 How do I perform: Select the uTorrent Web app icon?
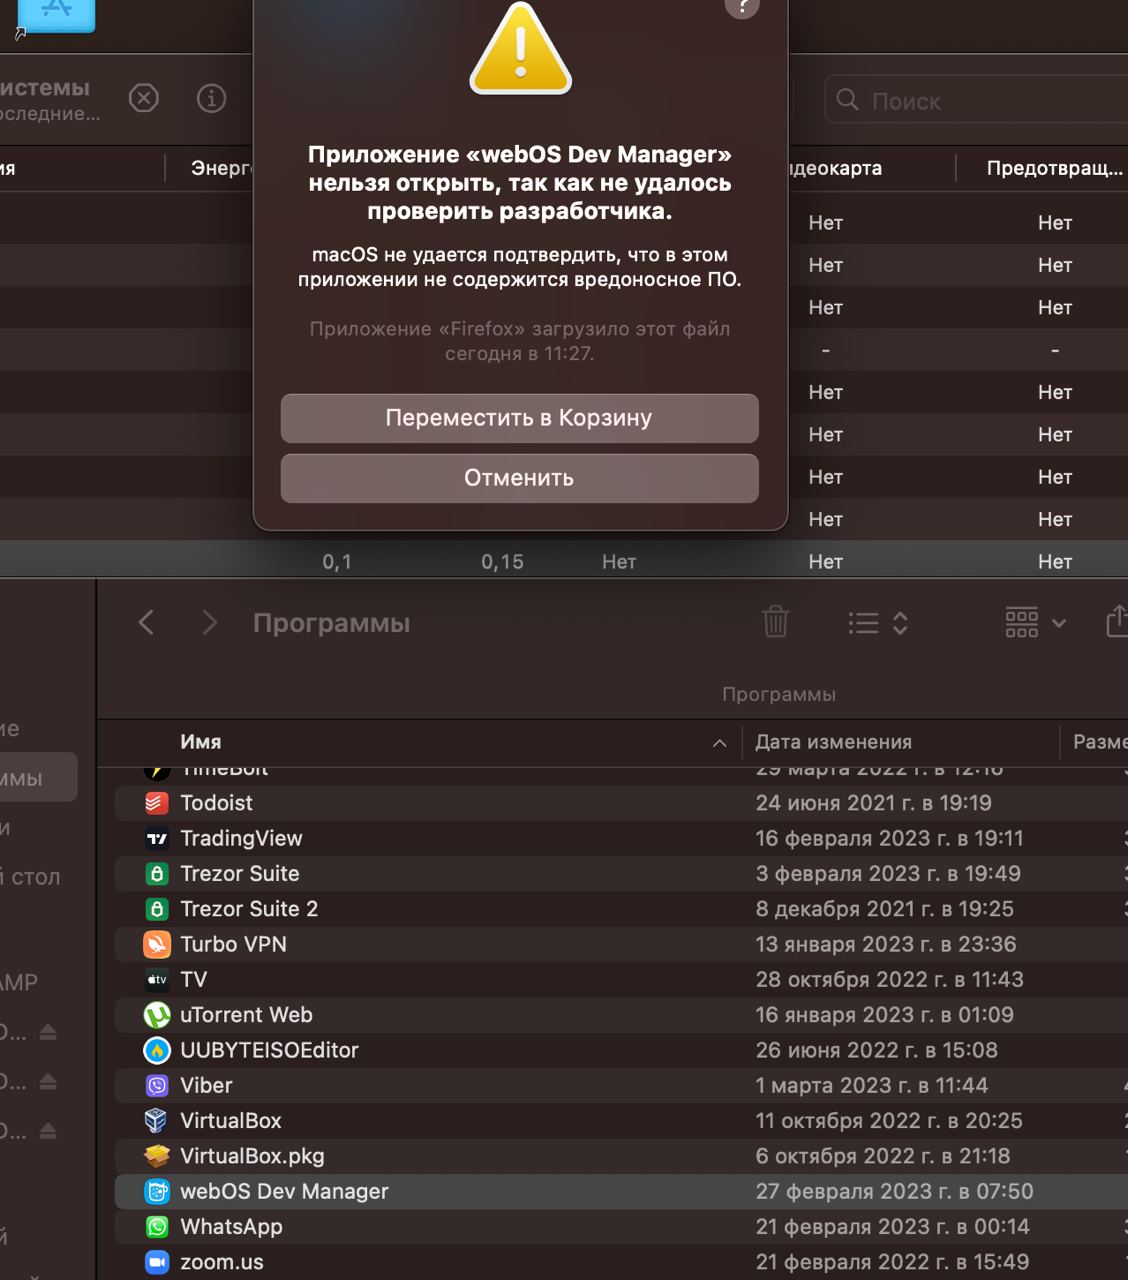[x=157, y=1015]
